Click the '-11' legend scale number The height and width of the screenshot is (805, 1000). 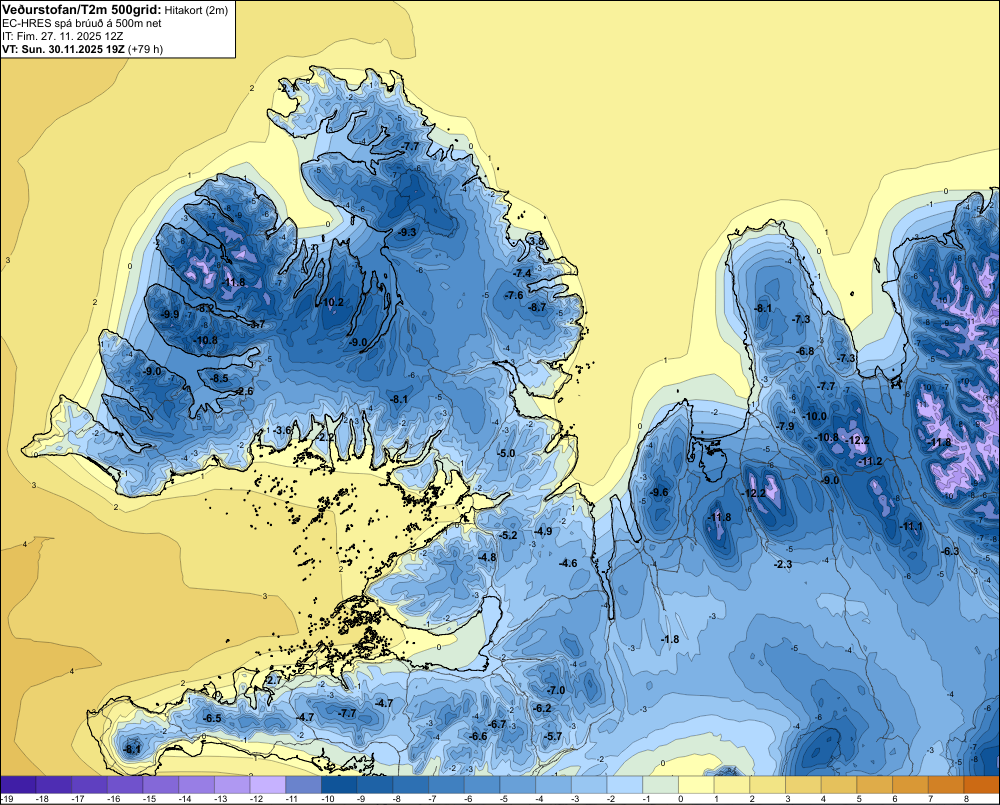[292, 799]
